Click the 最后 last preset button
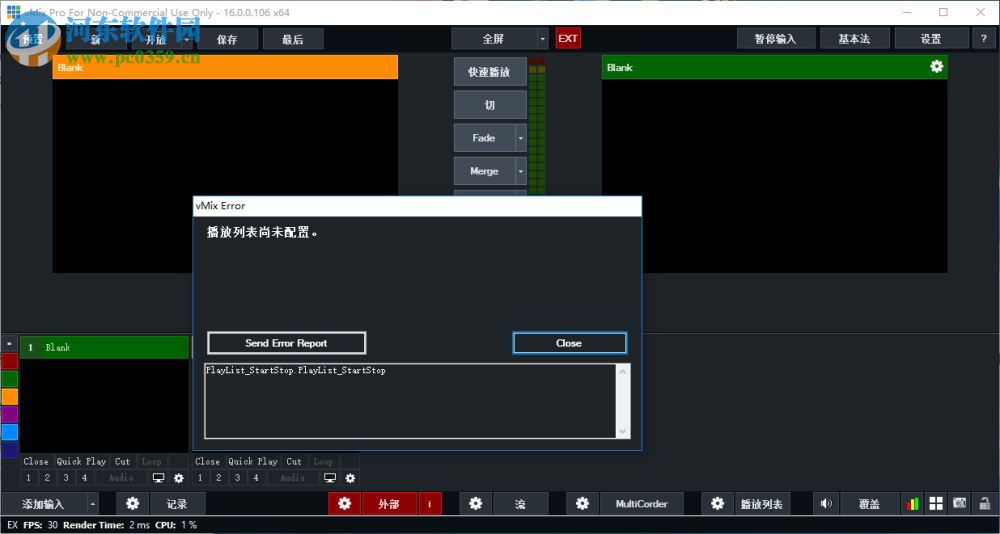Viewport: 1000px width, 534px height. pyautogui.click(x=293, y=39)
